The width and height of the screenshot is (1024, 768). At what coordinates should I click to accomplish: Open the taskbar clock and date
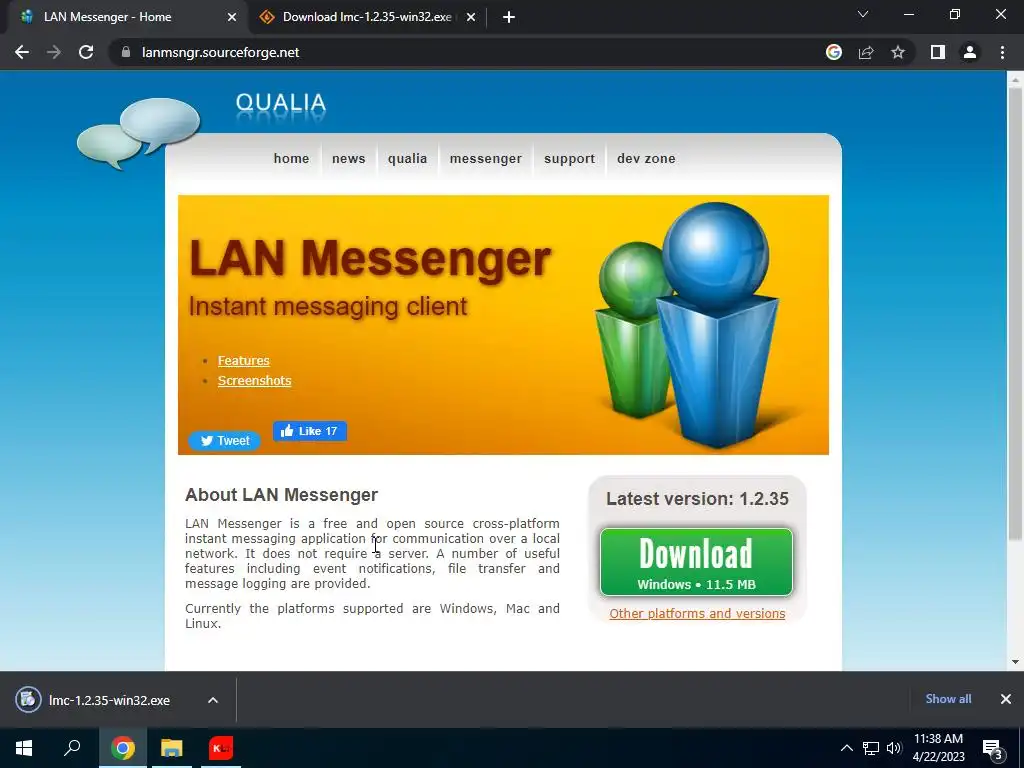[938, 748]
